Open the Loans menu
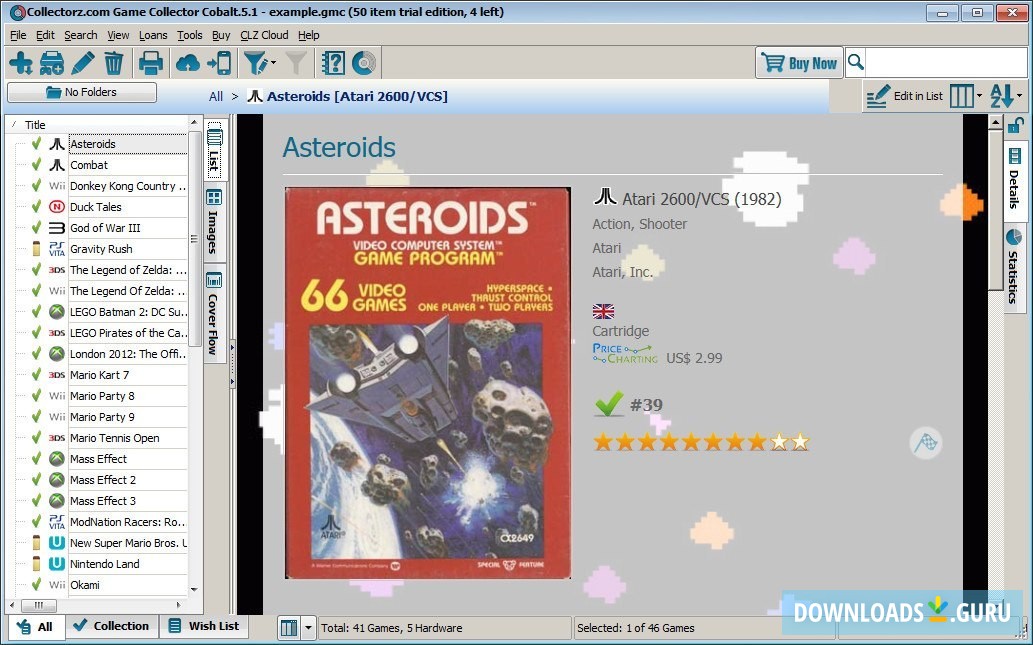 click(153, 35)
